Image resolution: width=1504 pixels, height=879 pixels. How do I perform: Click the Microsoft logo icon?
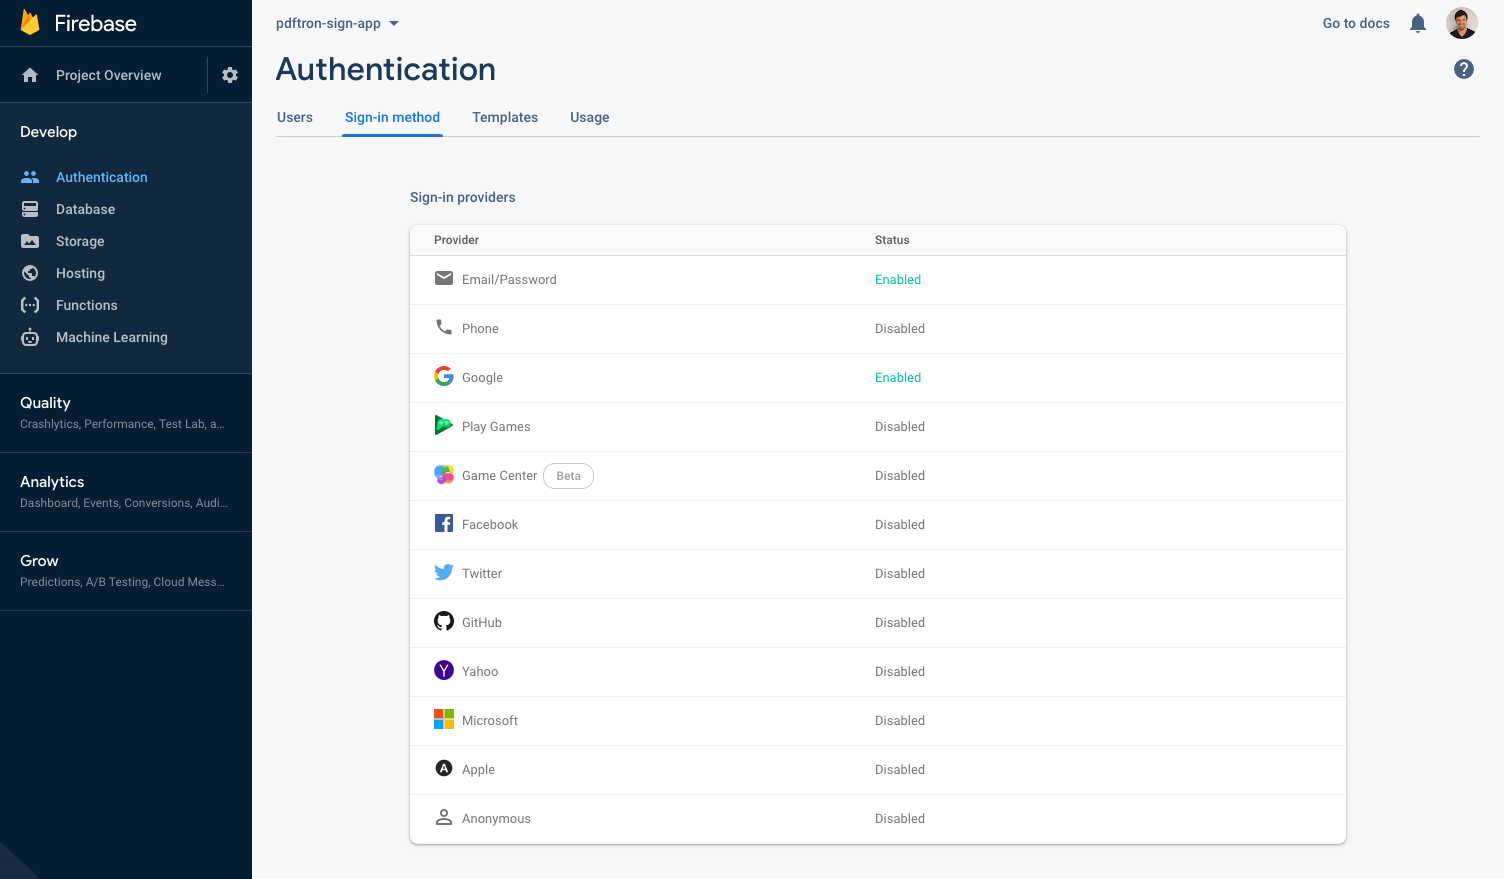click(x=444, y=719)
